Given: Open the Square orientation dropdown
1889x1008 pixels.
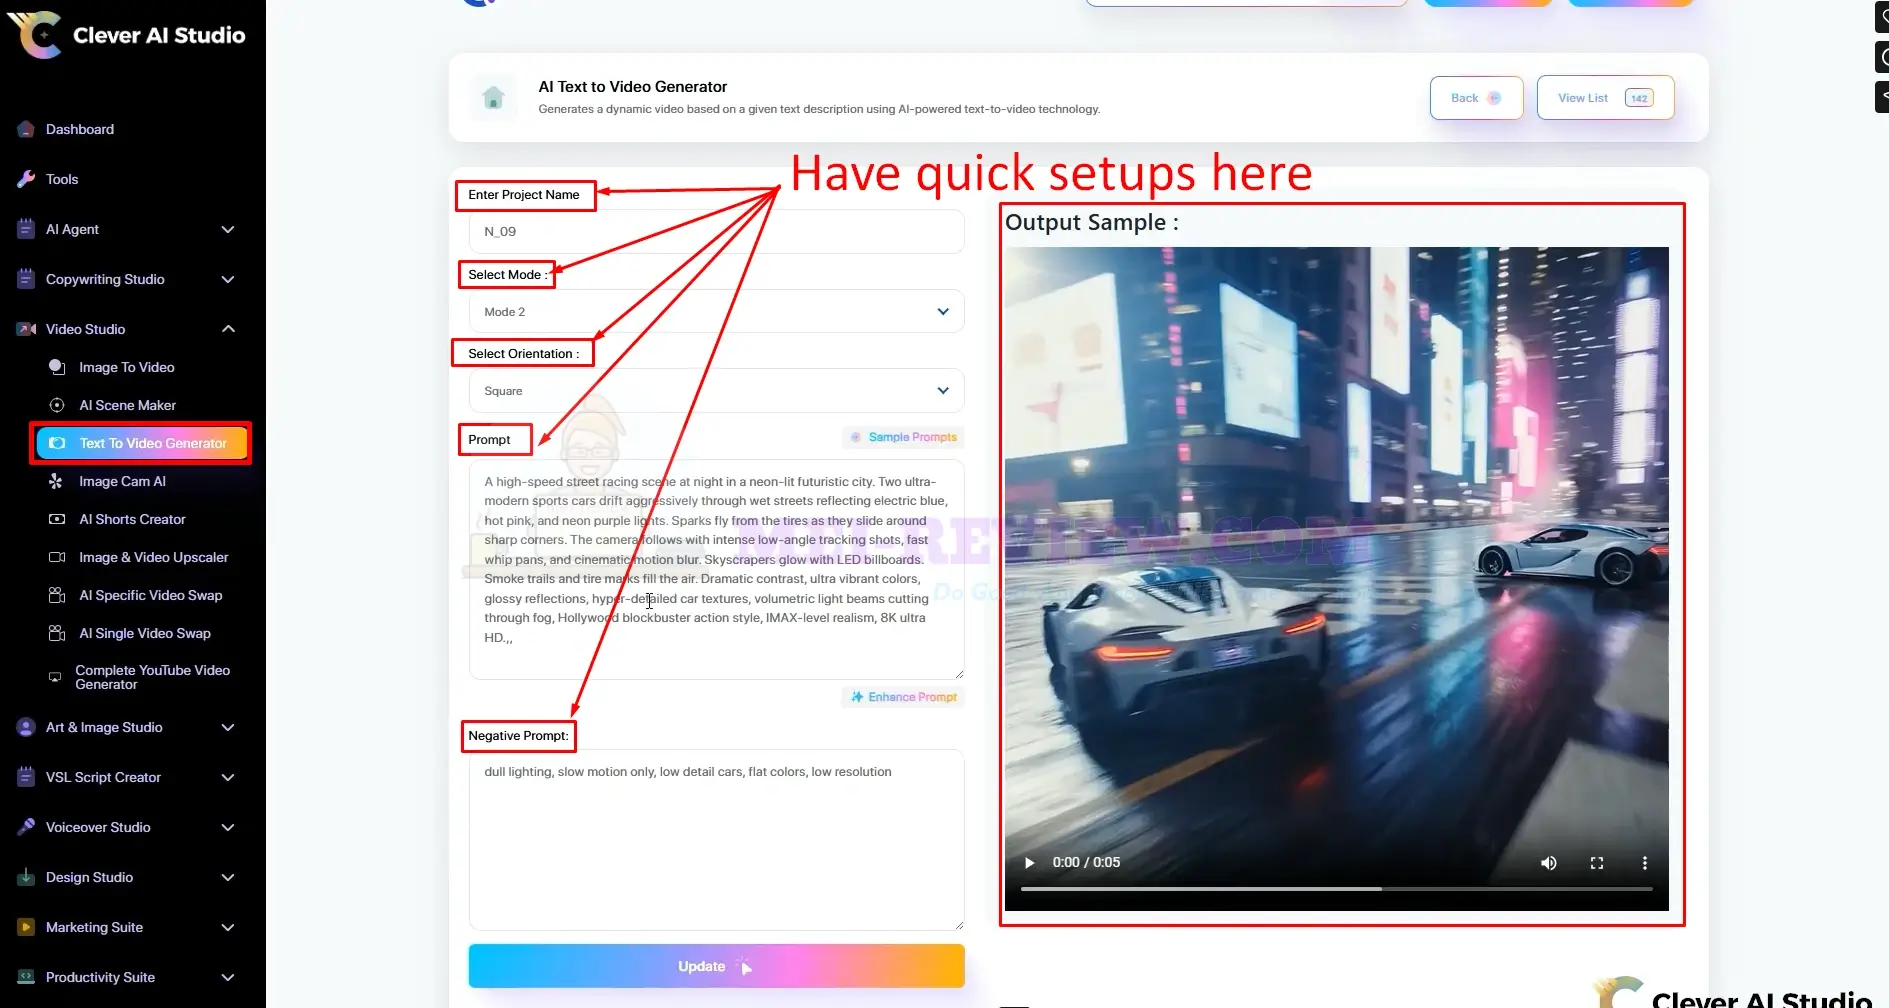Looking at the screenshot, I should [x=716, y=391].
